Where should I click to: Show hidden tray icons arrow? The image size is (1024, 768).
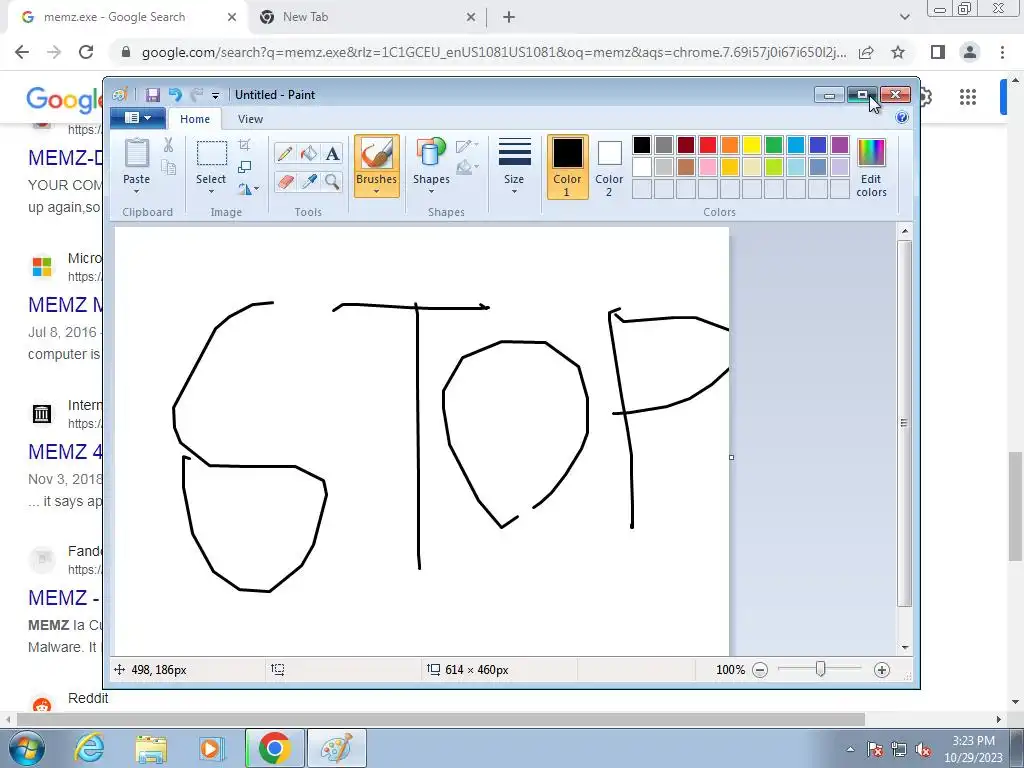tap(850, 750)
